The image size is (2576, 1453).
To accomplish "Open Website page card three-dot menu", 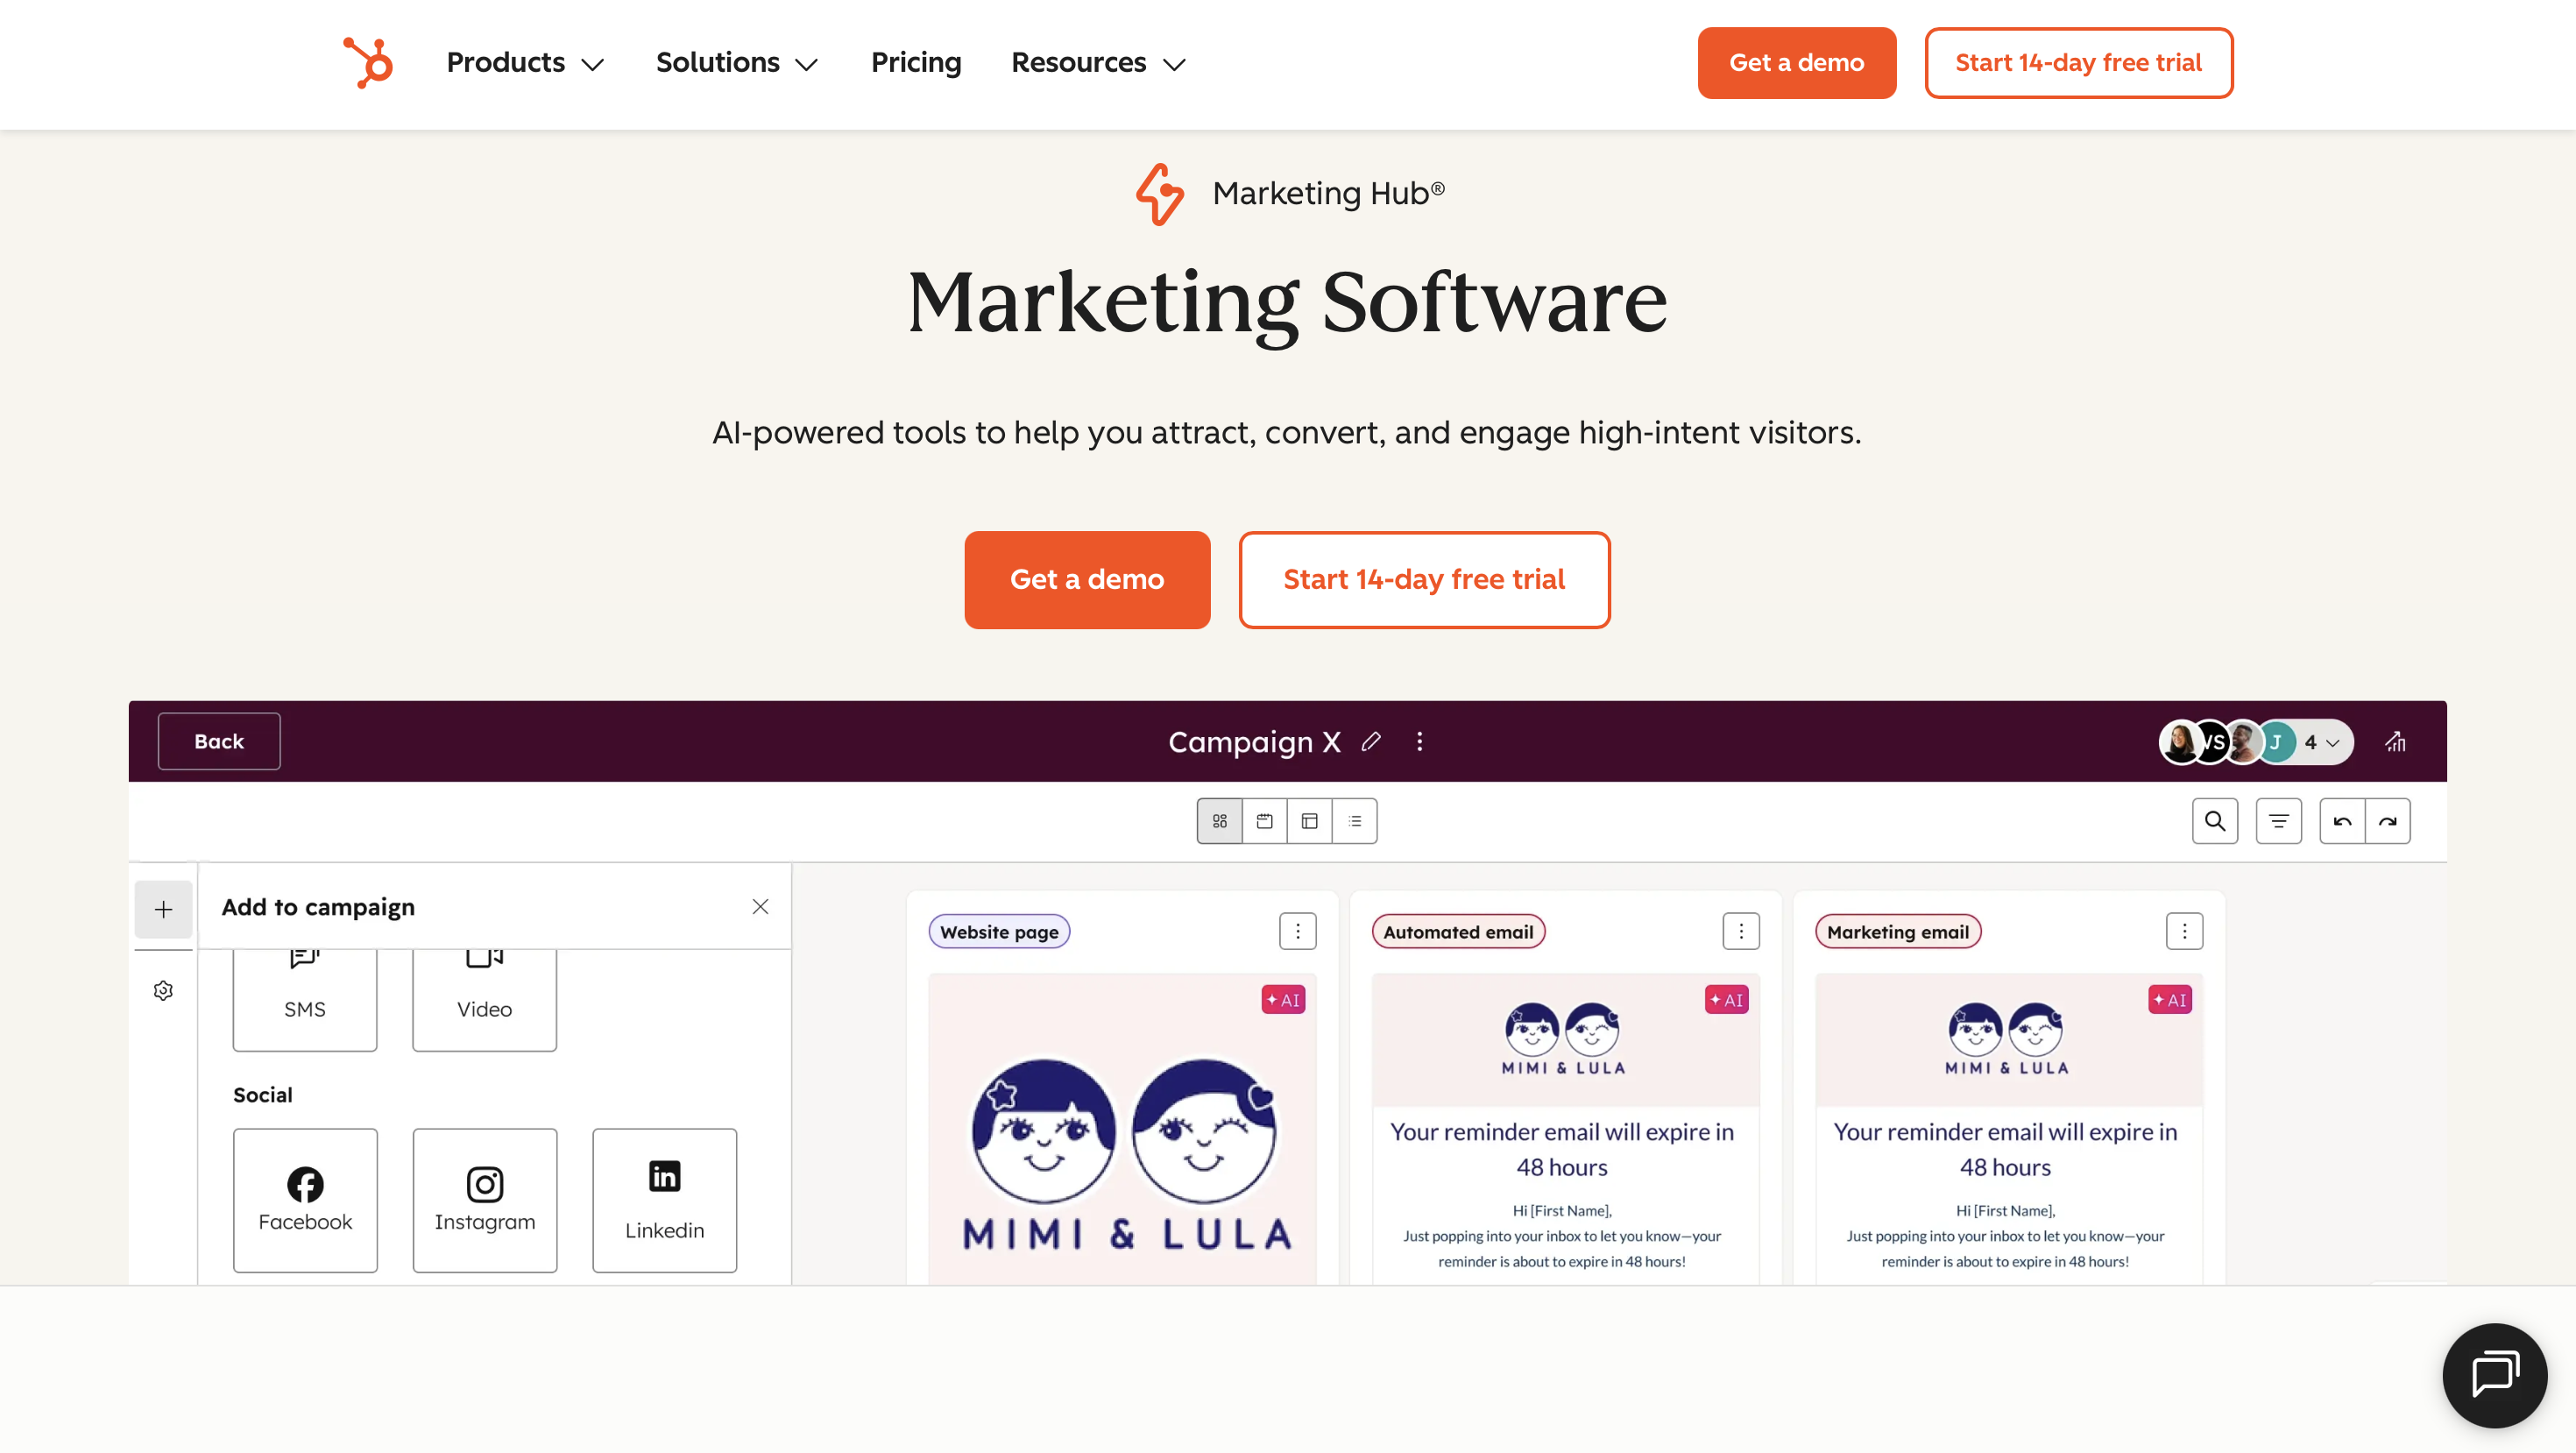I will [x=1298, y=931].
